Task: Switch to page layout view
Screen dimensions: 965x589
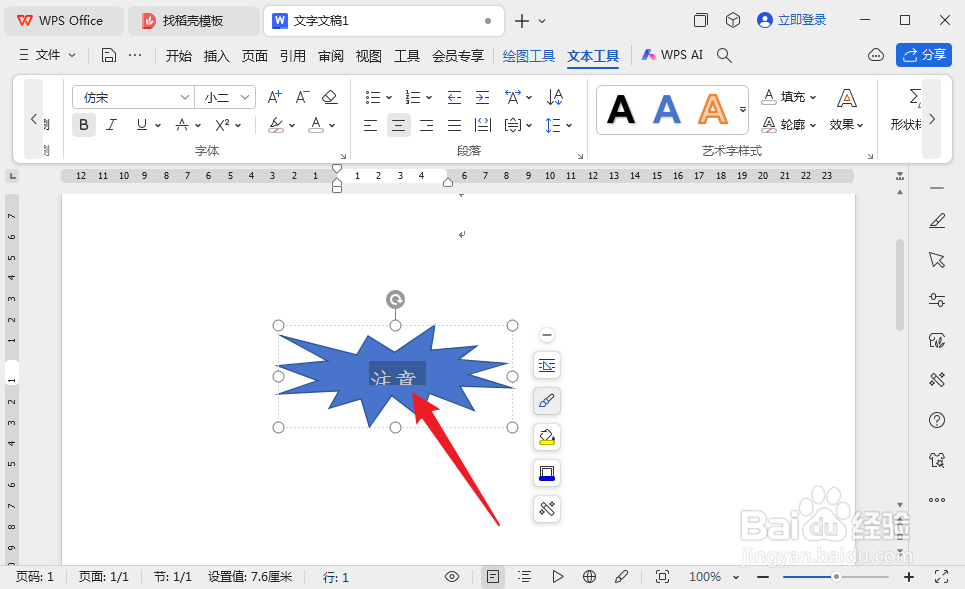Action: point(492,577)
